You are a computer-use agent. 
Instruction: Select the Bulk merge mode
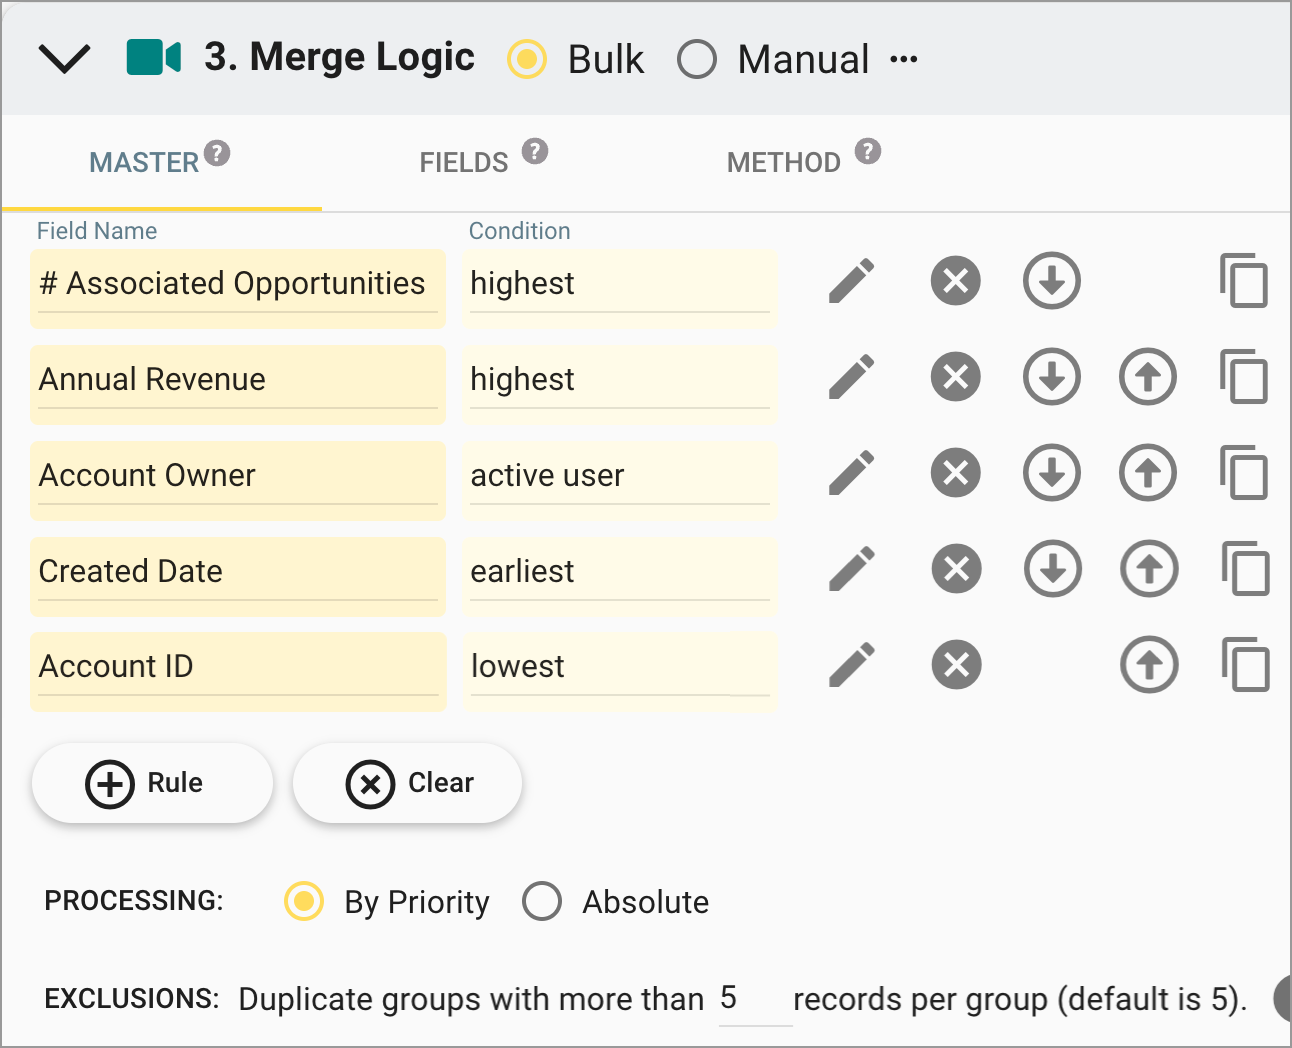[527, 60]
